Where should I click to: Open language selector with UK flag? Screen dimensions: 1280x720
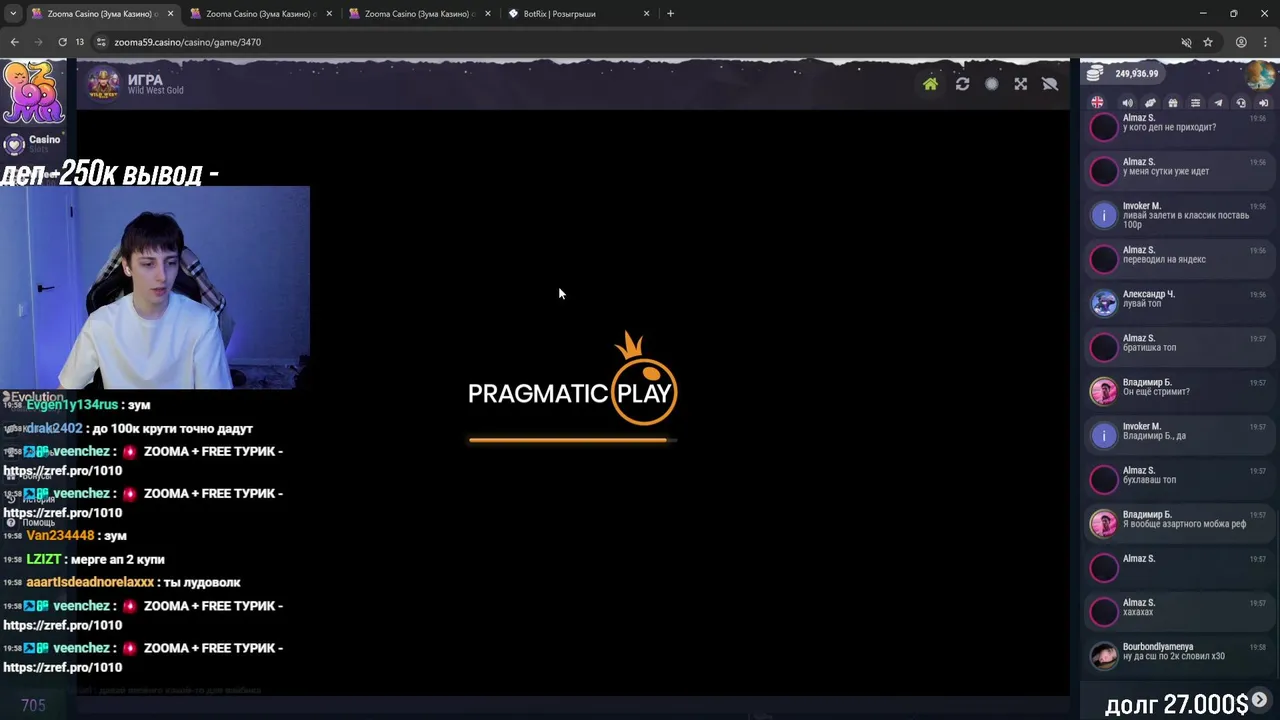1097,103
